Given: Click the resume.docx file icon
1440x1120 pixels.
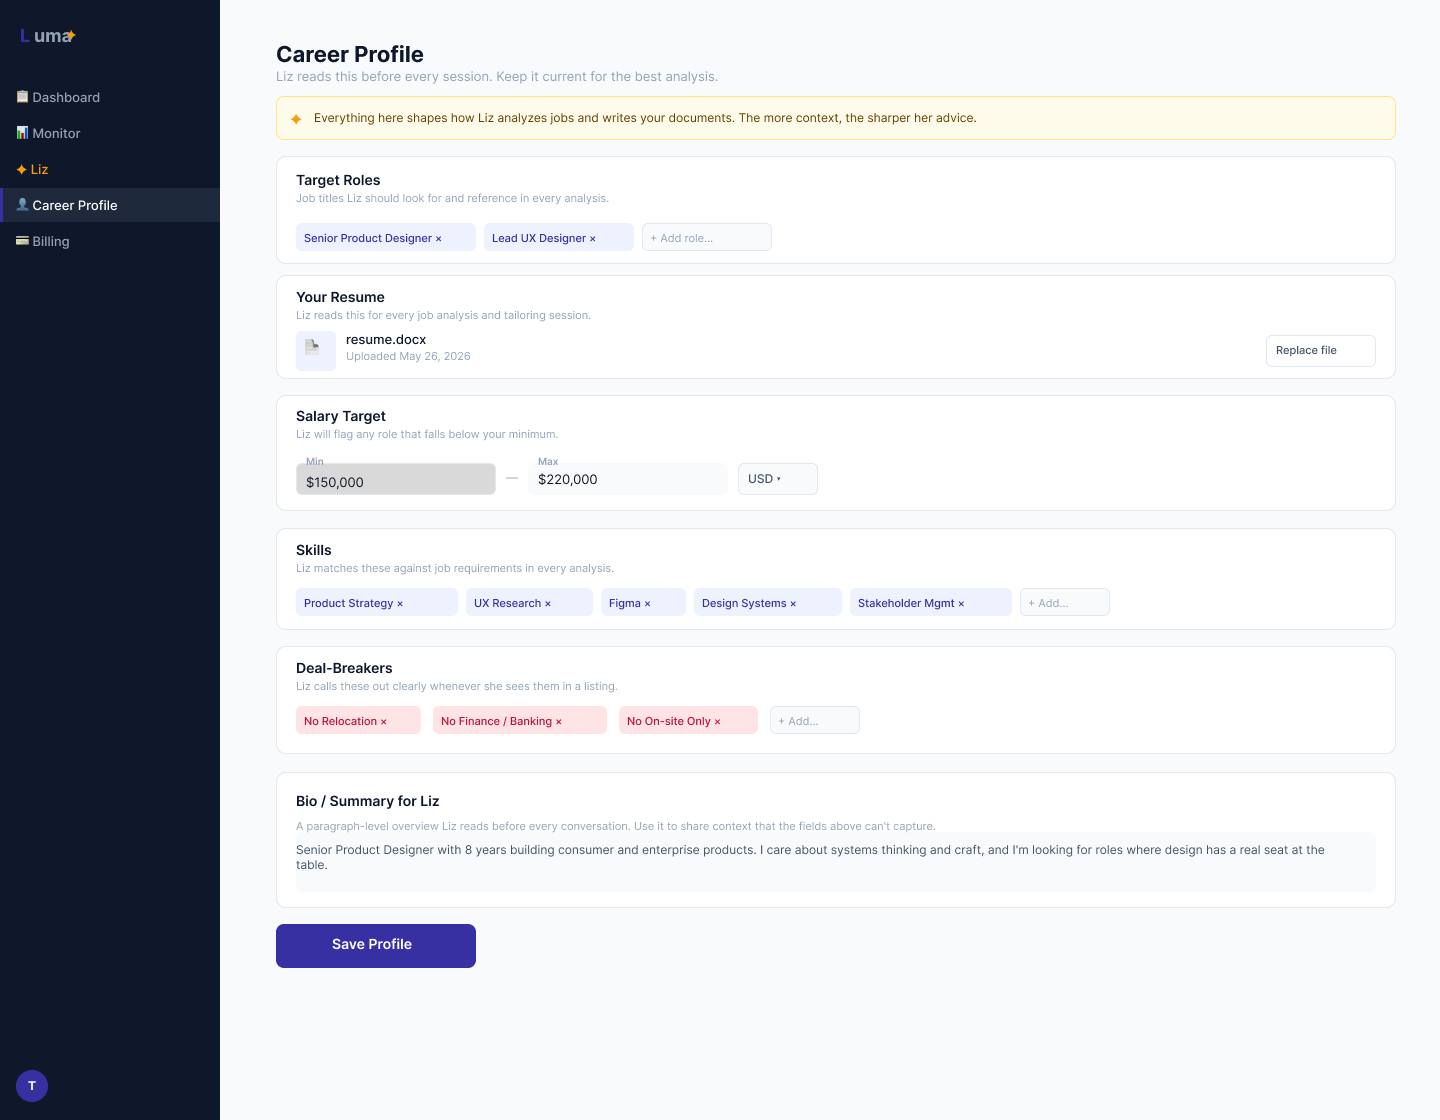Looking at the screenshot, I should pos(316,351).
